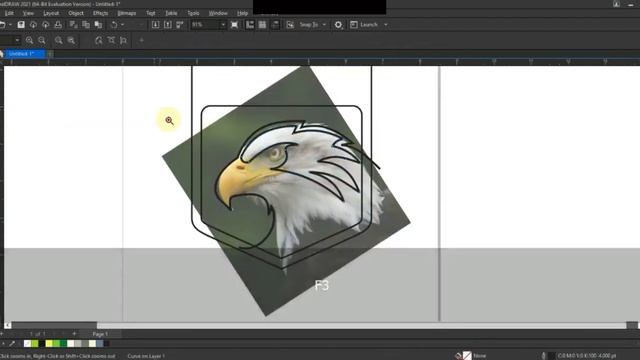The image size is (640, 360).
Task: Toggle the Show grid icon
Action: point(262,25)
